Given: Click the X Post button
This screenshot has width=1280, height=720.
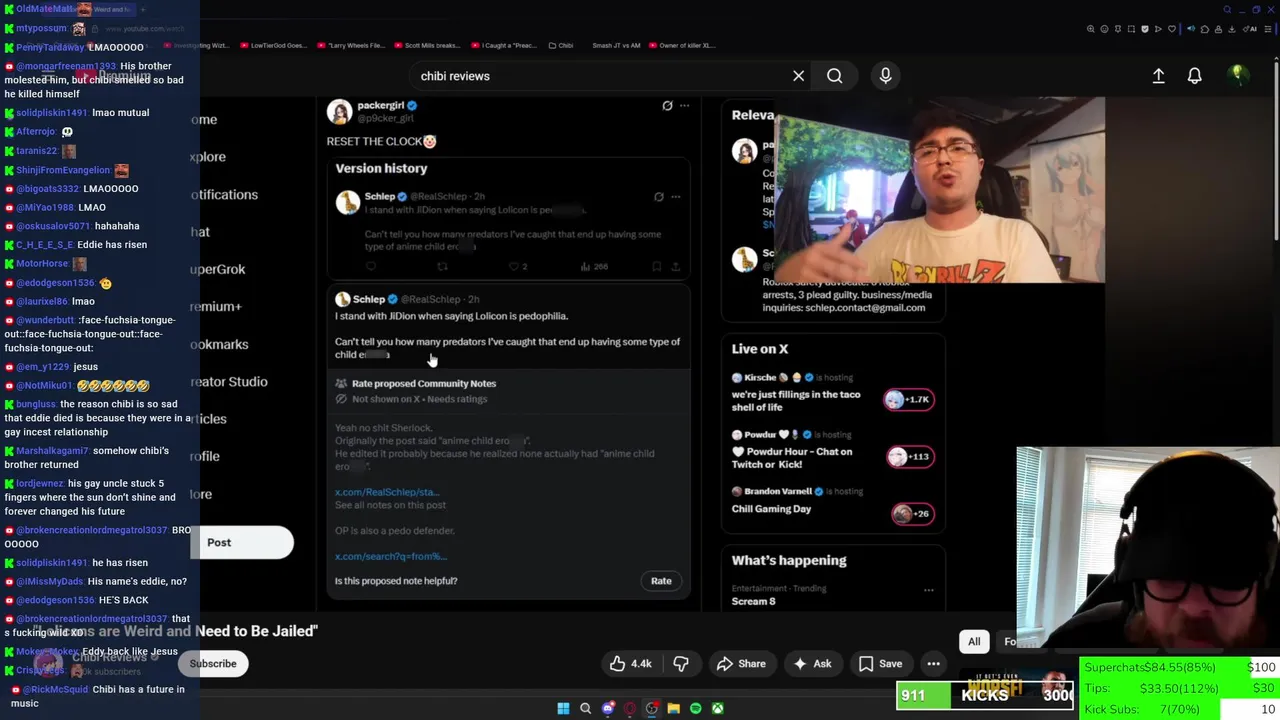Looking at the screenshot, I should click(241, 542).
